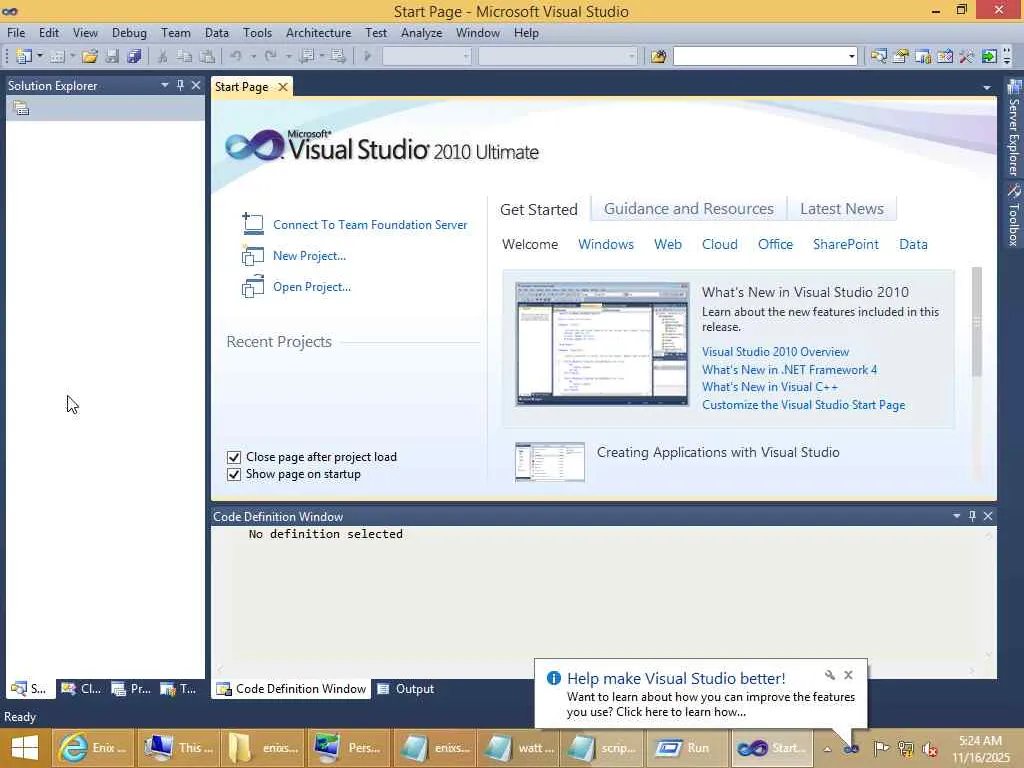1024x768 pixels.
Task: Open What's New in .NET Framework 4 link
Action: pyautogui.click(x=789, y=370)
